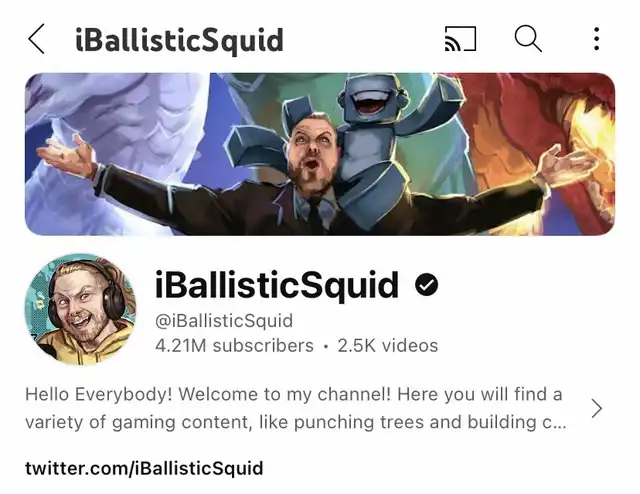This screenshot has height=494, width=640.
Task: Open the Cast to device icon
Action: (460, 39)
